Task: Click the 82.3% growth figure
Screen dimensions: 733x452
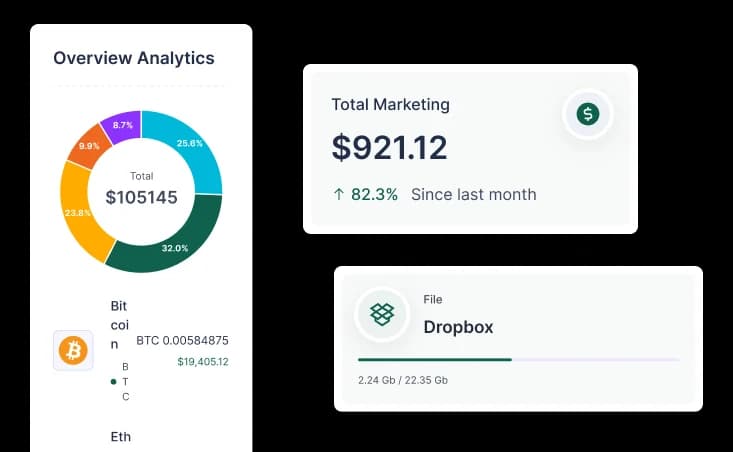Action: (374, 195)
